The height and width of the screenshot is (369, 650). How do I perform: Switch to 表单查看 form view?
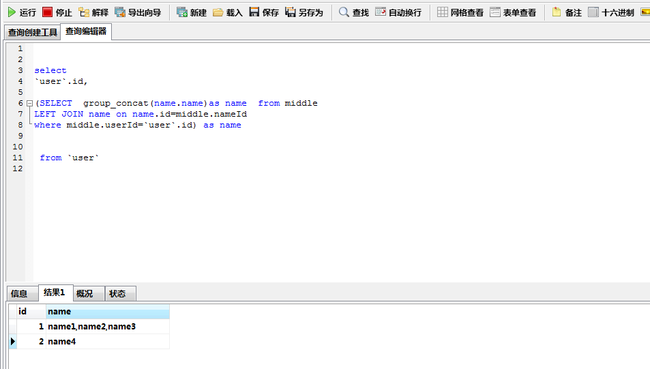[x=513, y=12]
